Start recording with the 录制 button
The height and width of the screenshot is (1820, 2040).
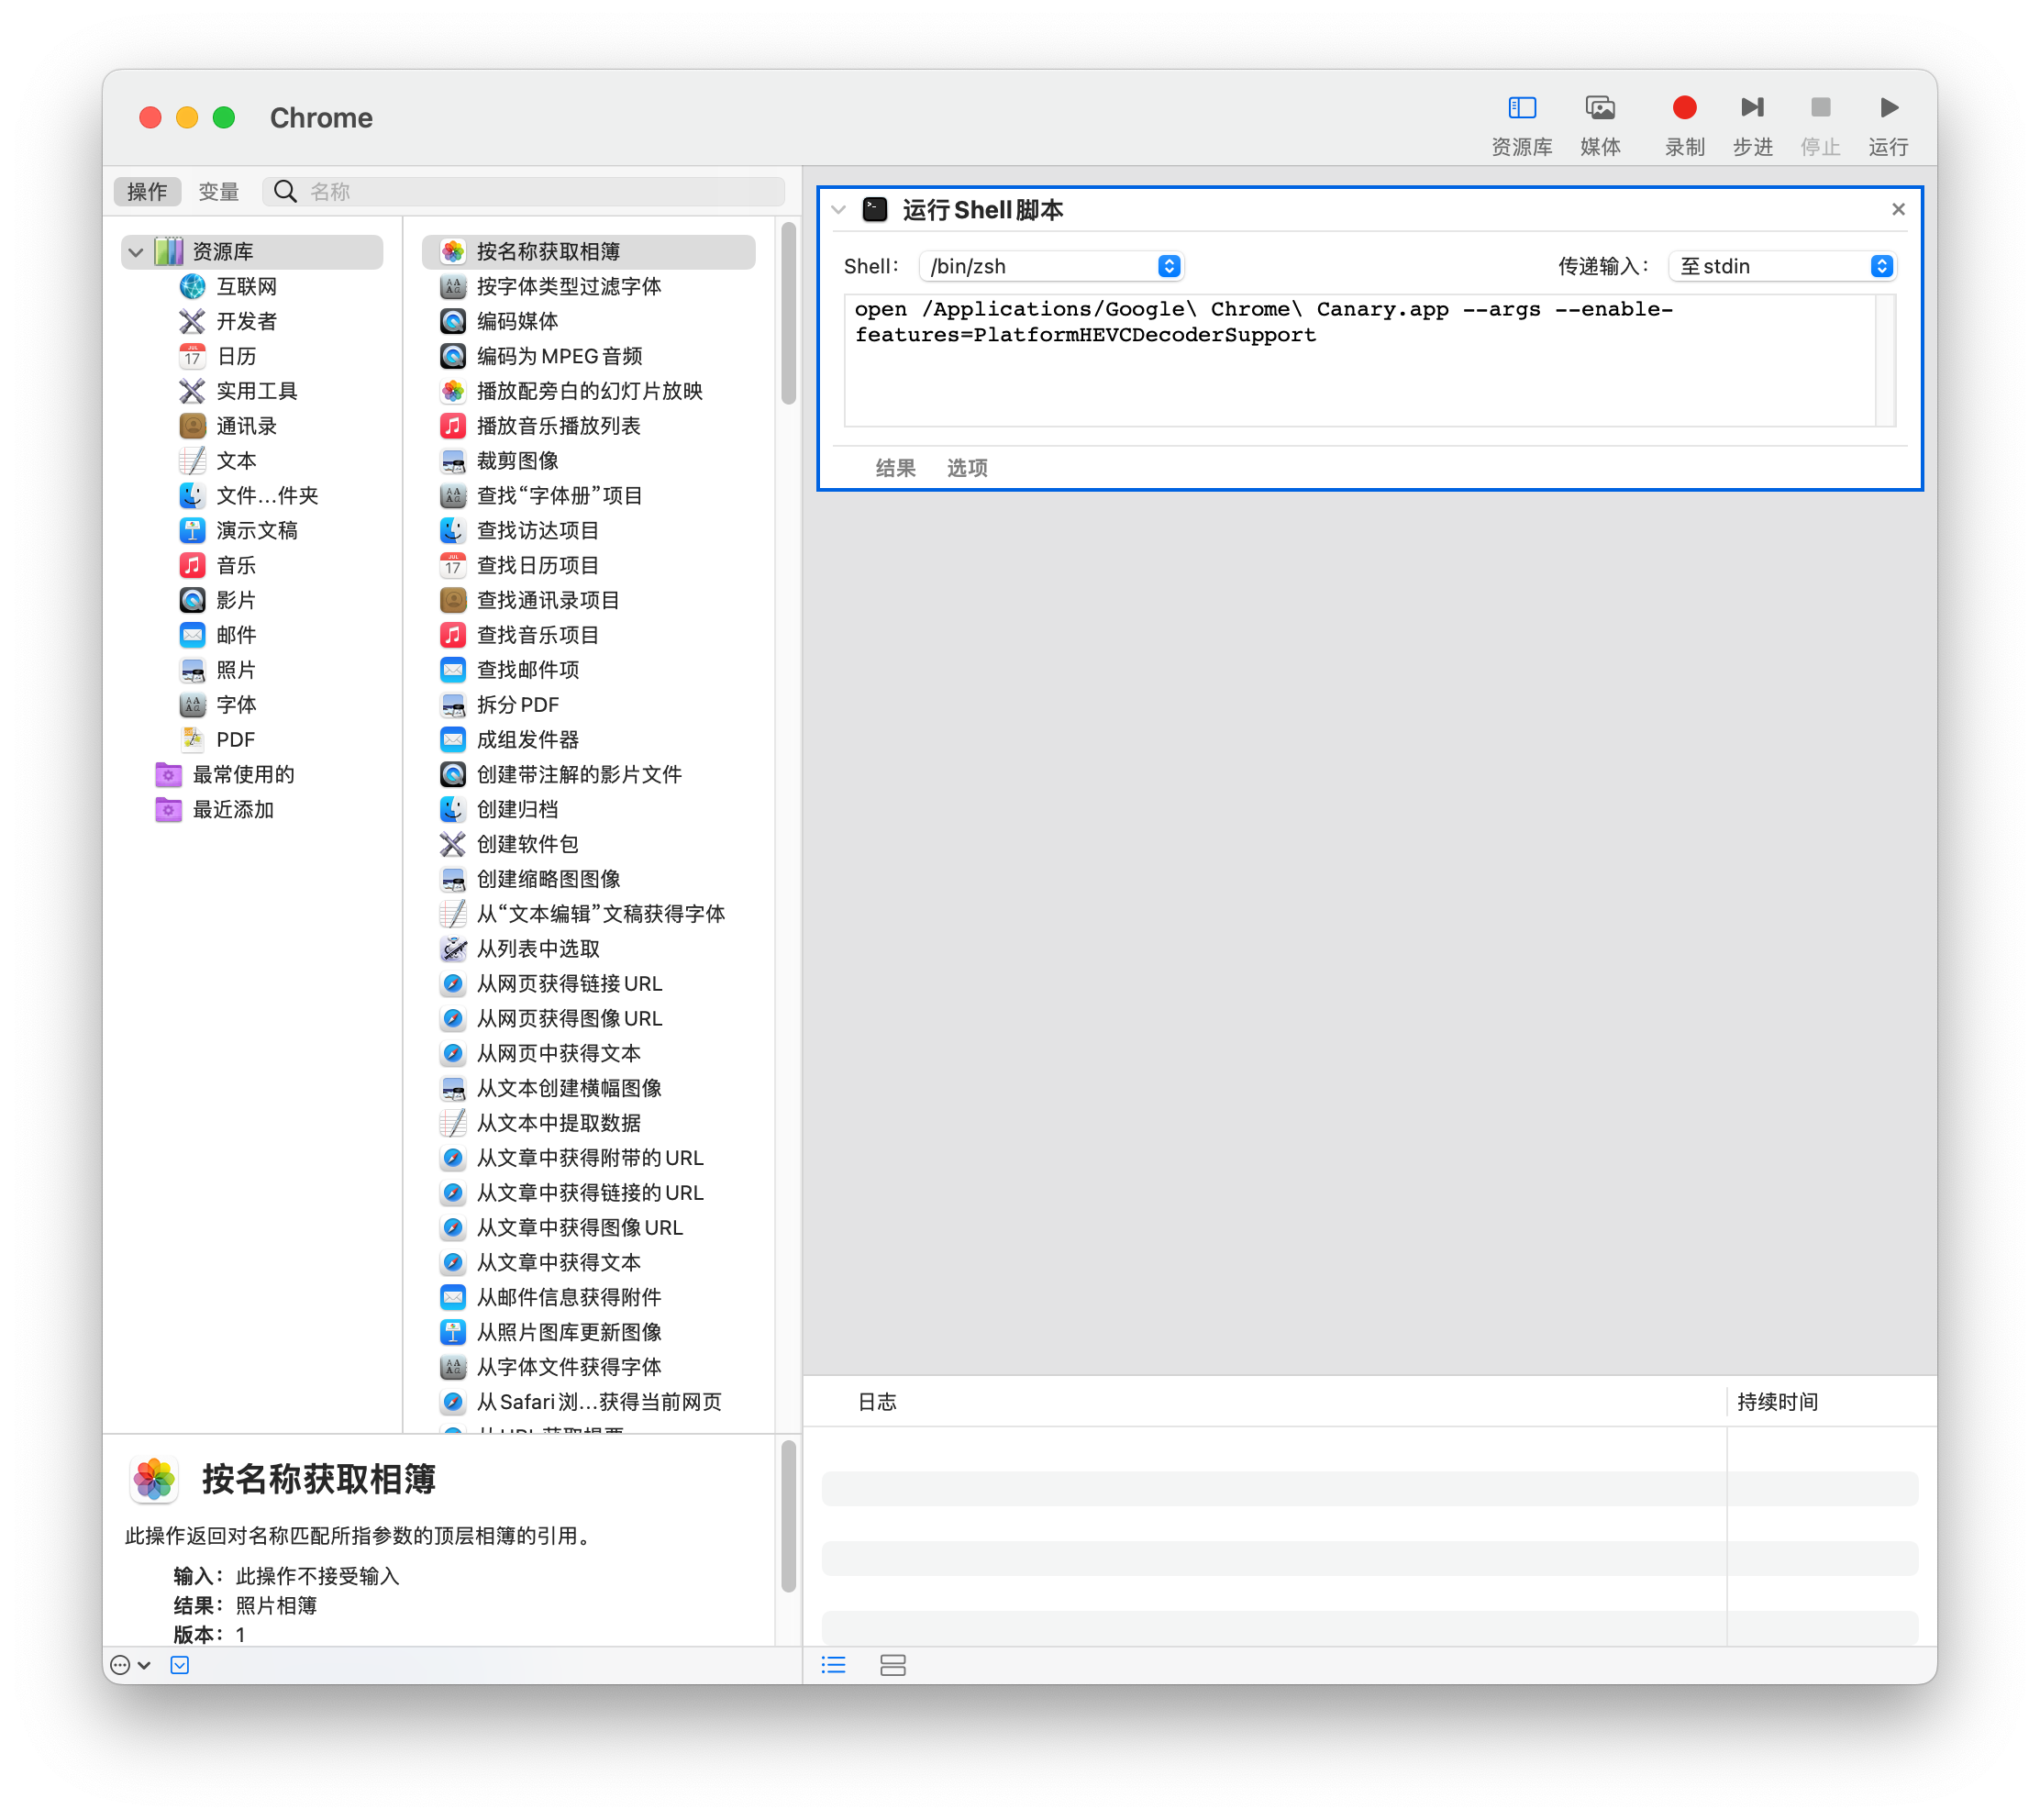pos(1684,125)
